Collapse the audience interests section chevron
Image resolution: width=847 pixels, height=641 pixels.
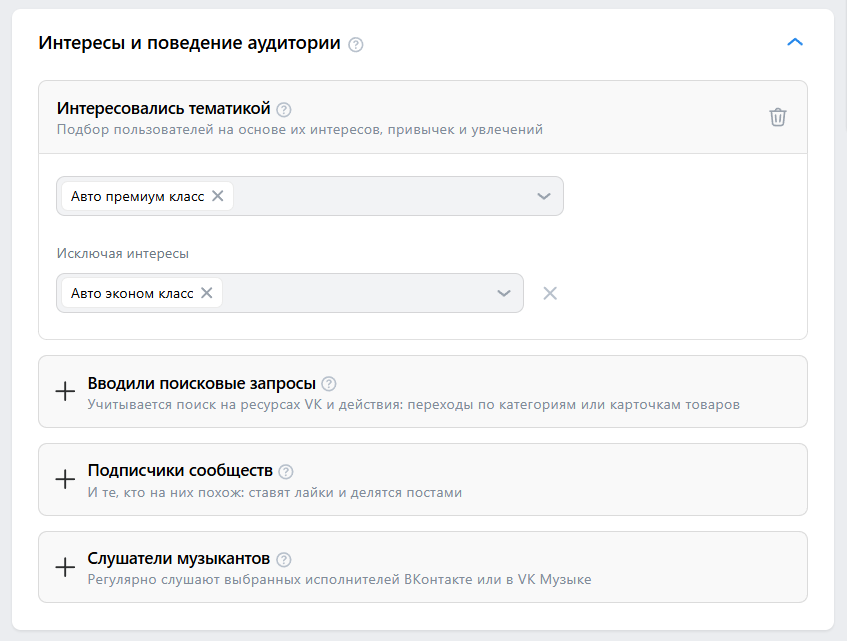[795, 42]
